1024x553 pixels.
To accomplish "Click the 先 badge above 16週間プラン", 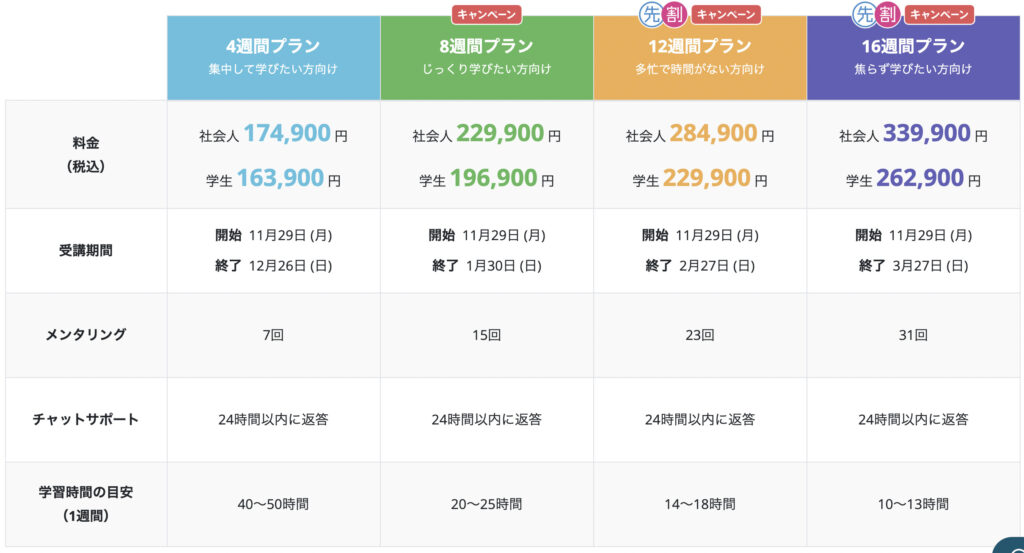I will pos(865,14).
